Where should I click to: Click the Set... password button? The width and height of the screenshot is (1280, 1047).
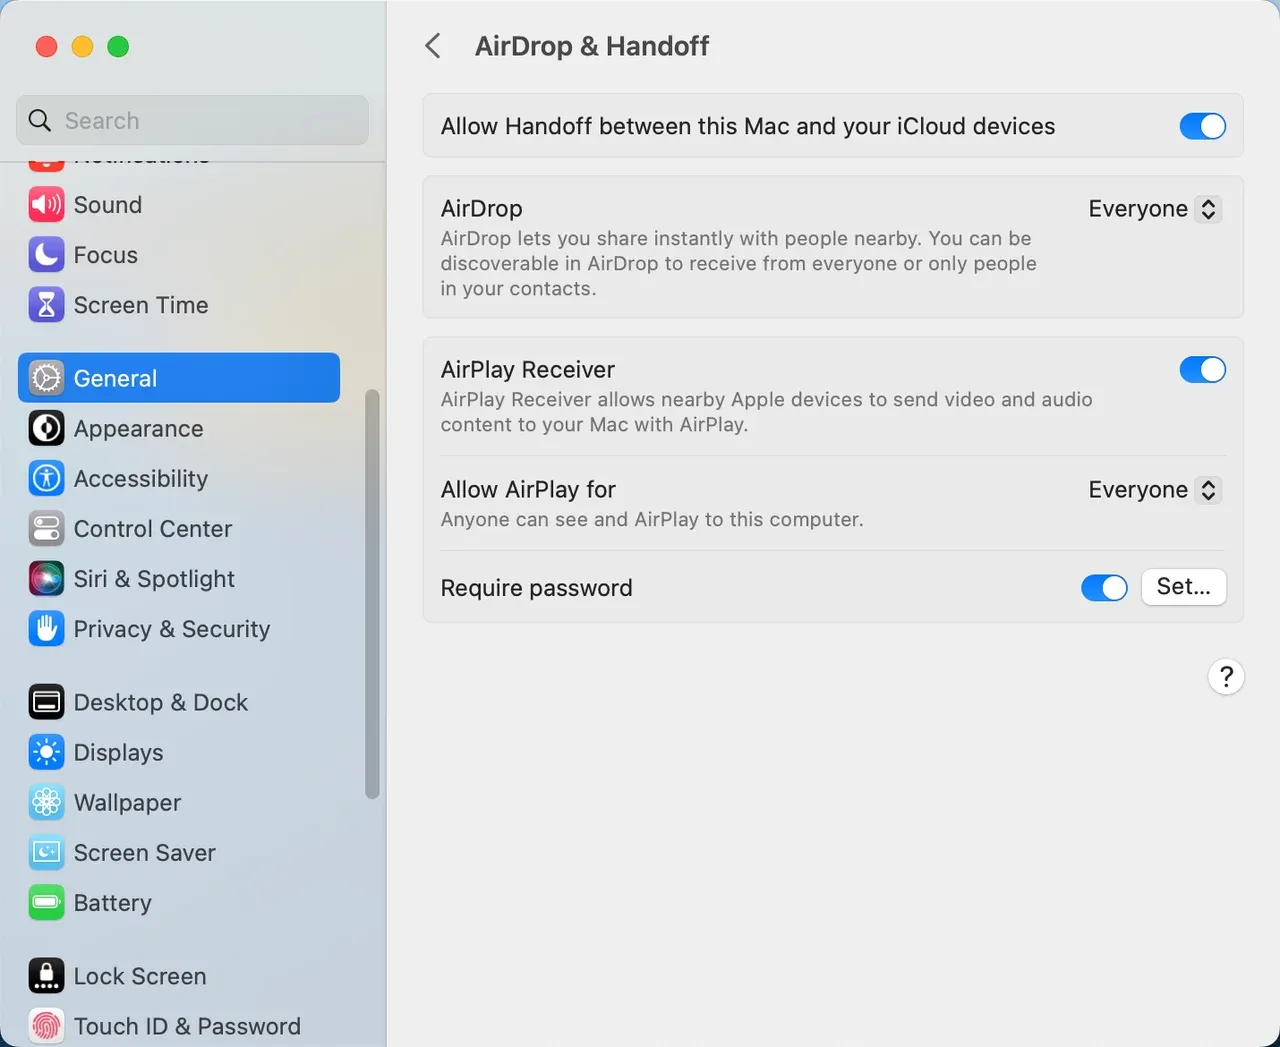point(1184,587)
